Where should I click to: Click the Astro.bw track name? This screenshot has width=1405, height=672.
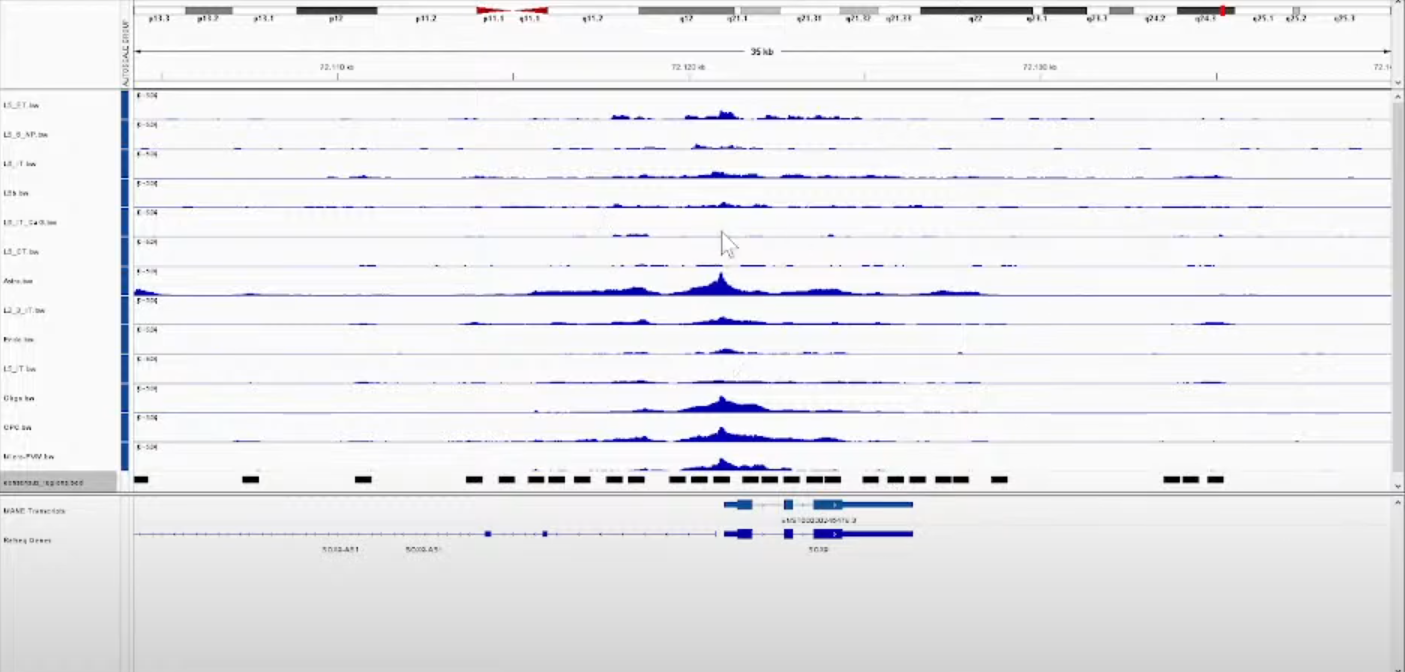(18, 281)
